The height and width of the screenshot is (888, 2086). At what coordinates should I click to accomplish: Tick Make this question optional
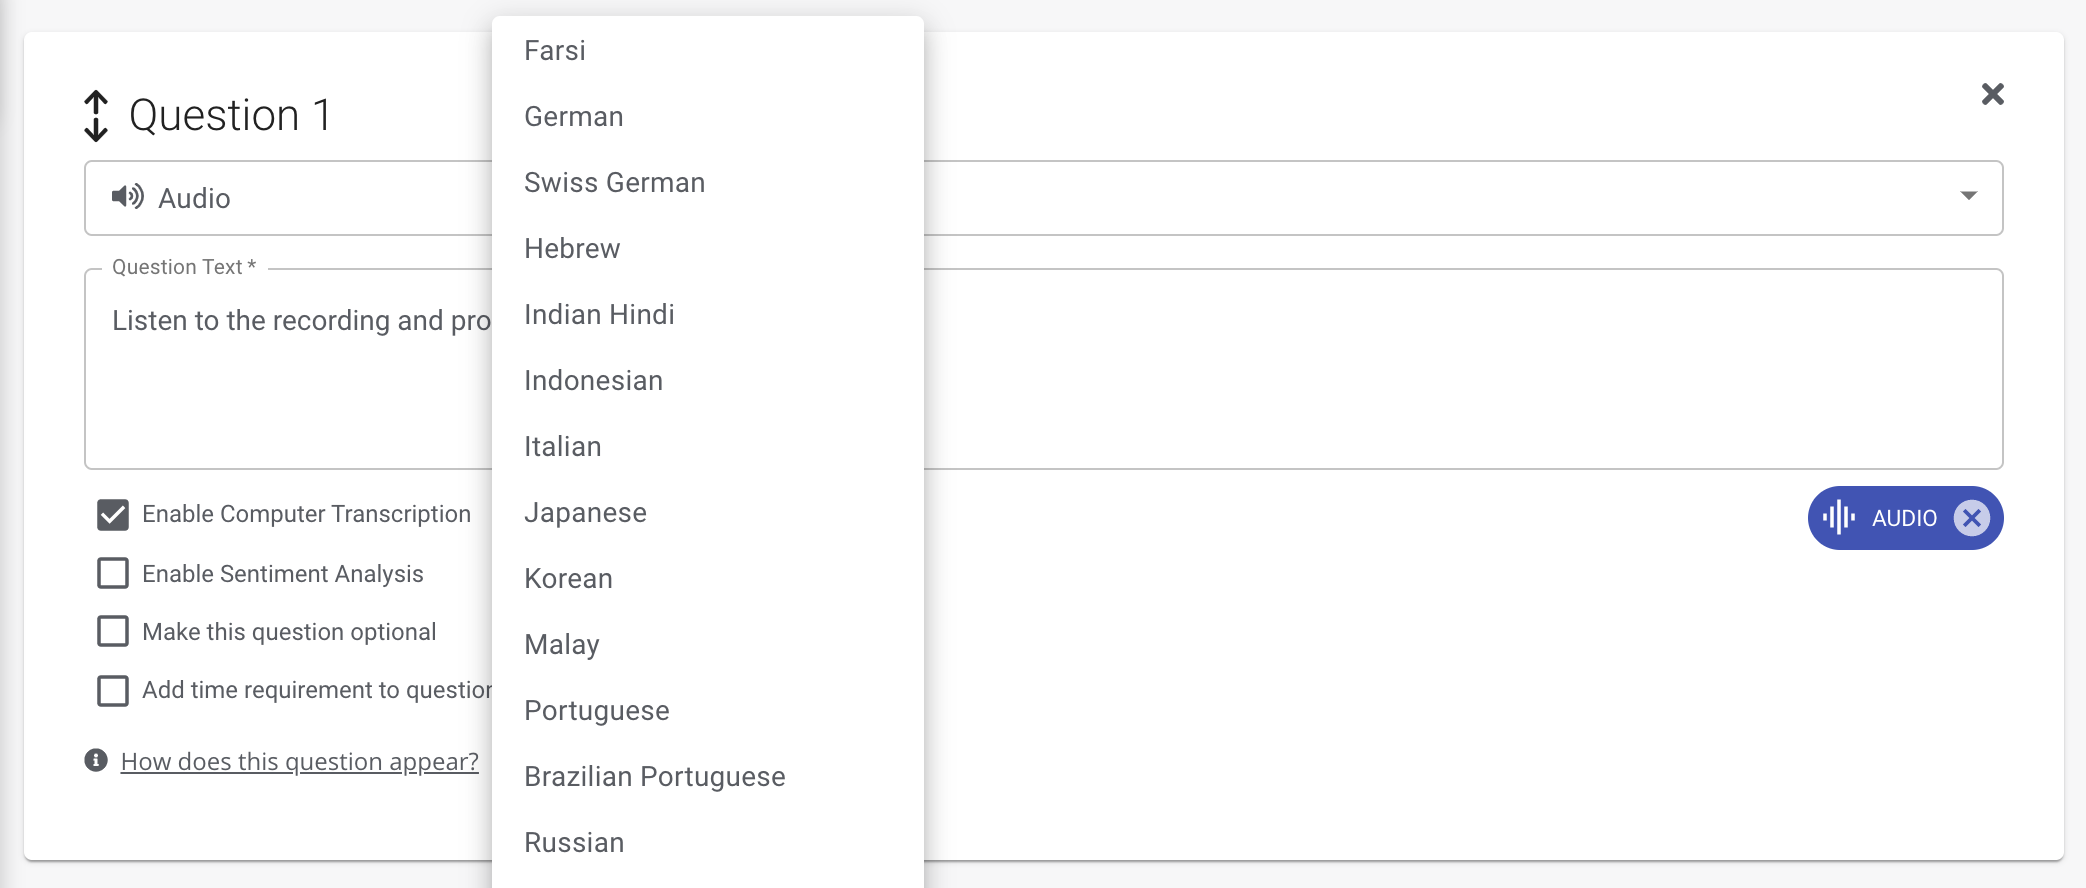[113, 631]
